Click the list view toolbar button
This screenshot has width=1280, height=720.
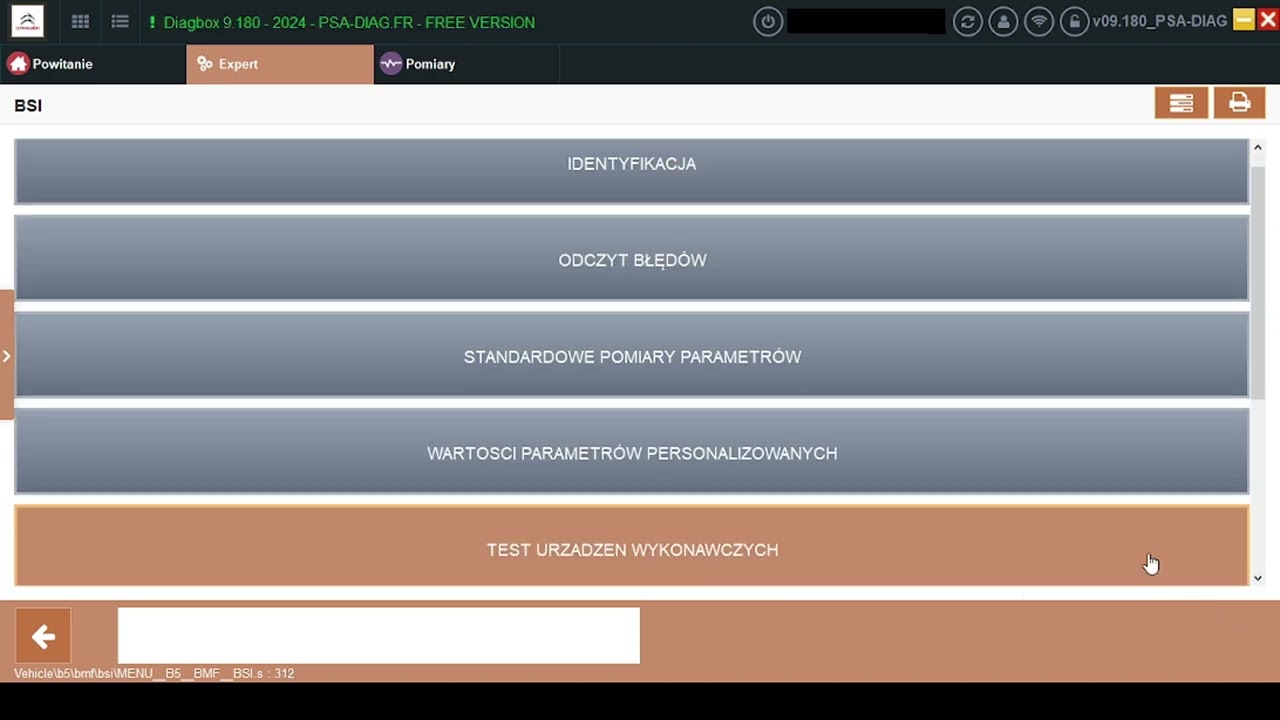tap(1181, 103)
